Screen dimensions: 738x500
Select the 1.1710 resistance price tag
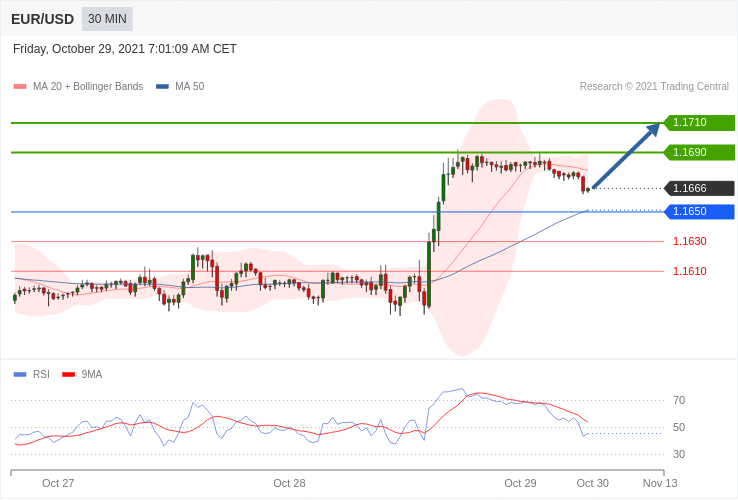coord(699,122)
